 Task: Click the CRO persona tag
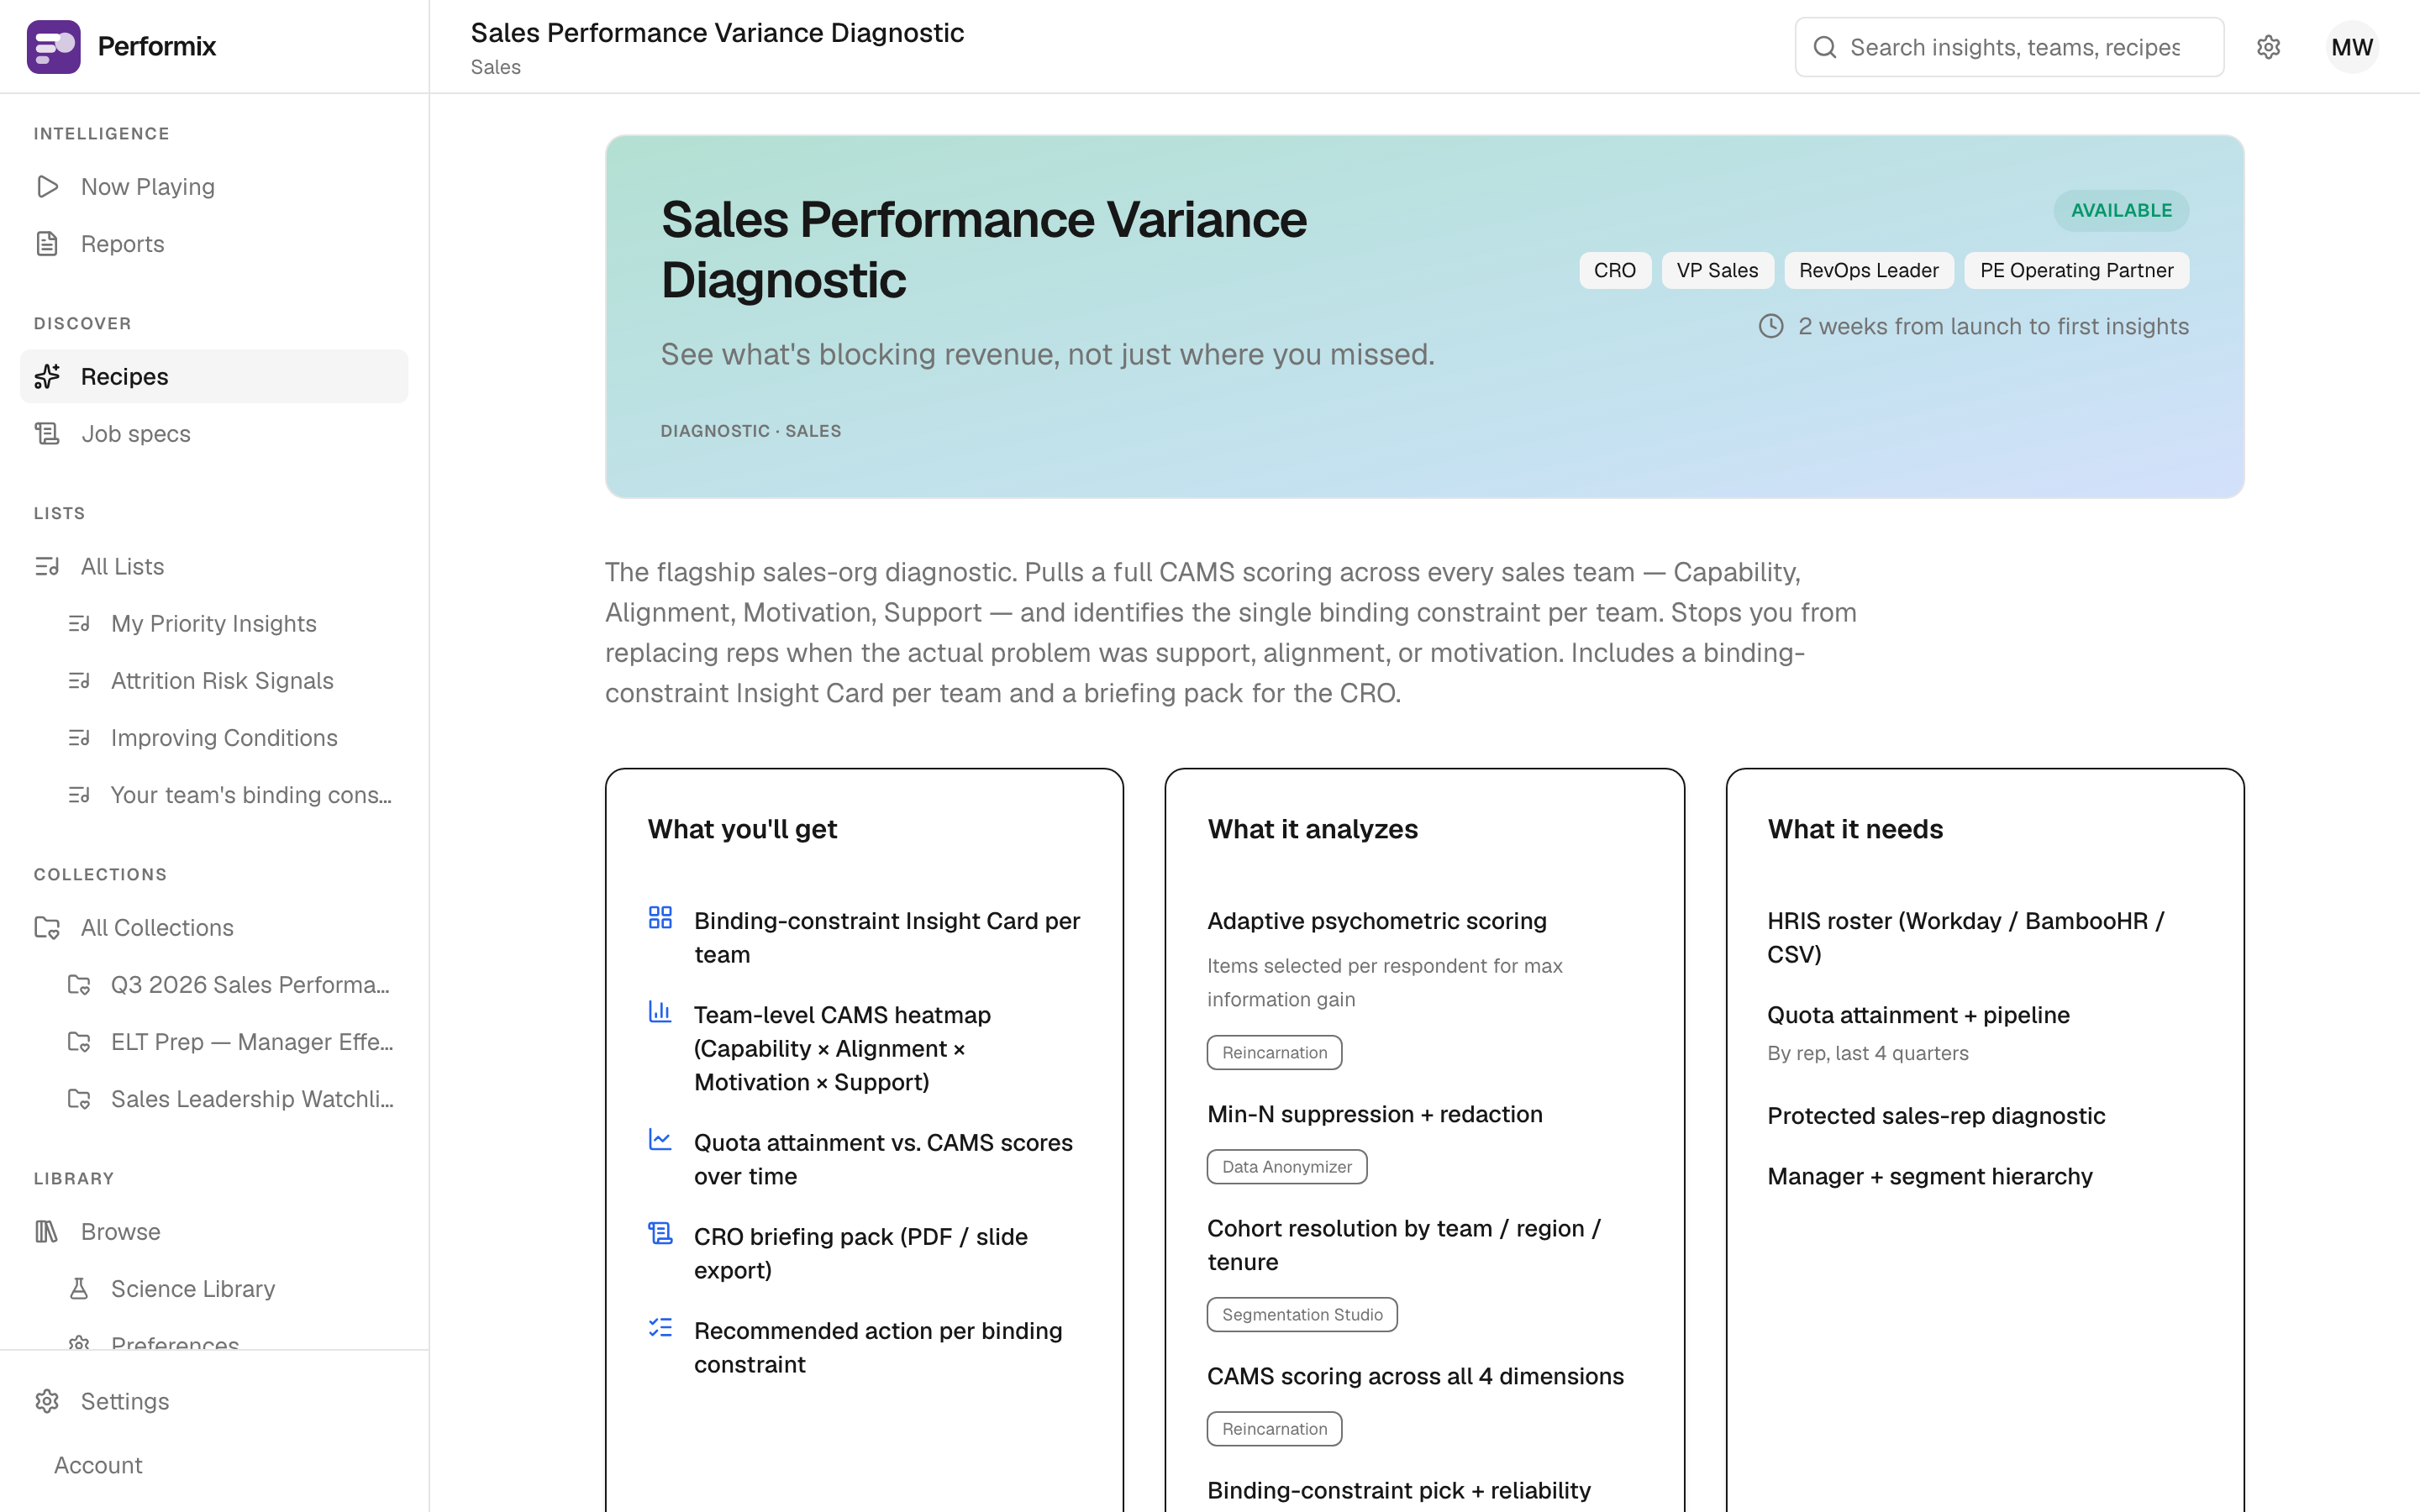pos(1614,270)
